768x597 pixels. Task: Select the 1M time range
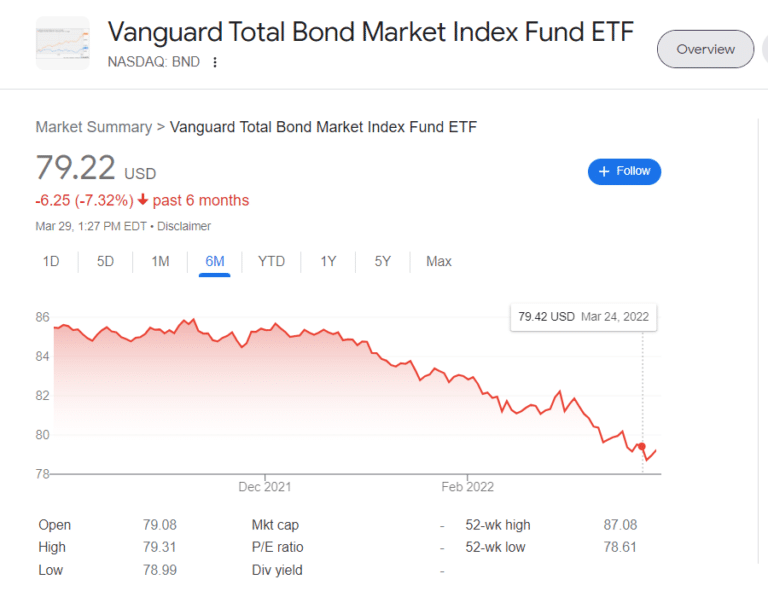pyautogui.click(x=160, y=262)
